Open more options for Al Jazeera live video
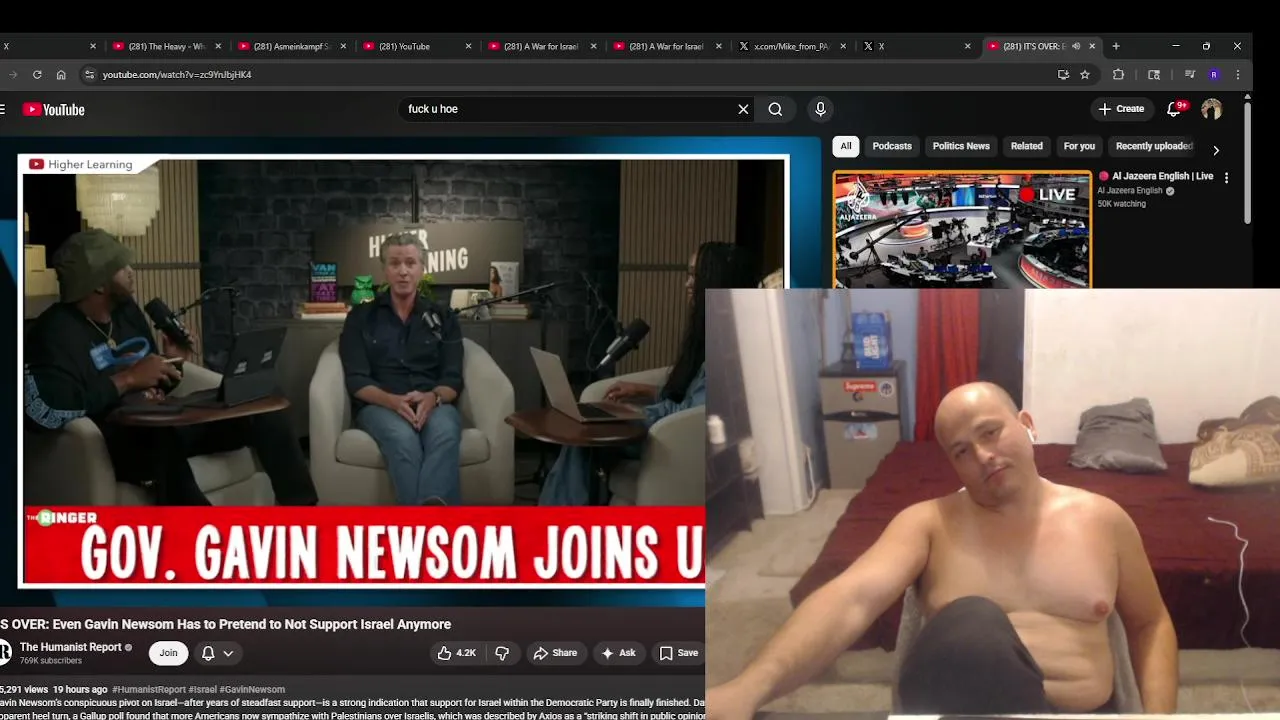 pyautogui.click(x=1226, y=177)
